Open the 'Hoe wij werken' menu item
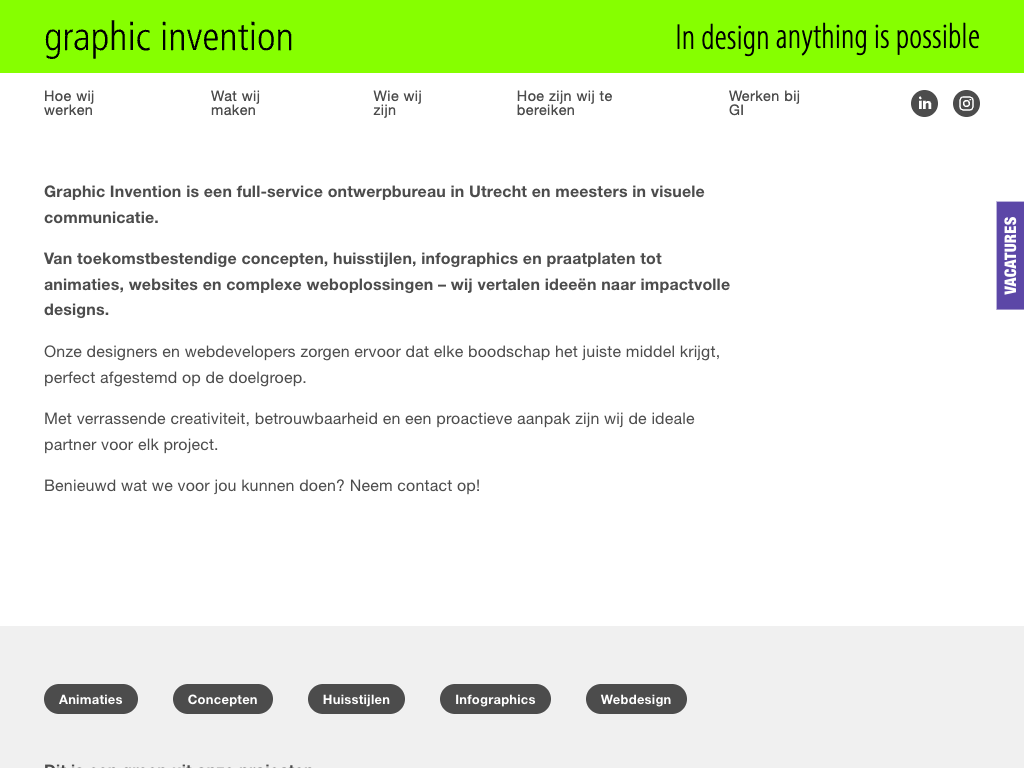The height and width of the screenshot is (768, 1024). coord(69,103)
